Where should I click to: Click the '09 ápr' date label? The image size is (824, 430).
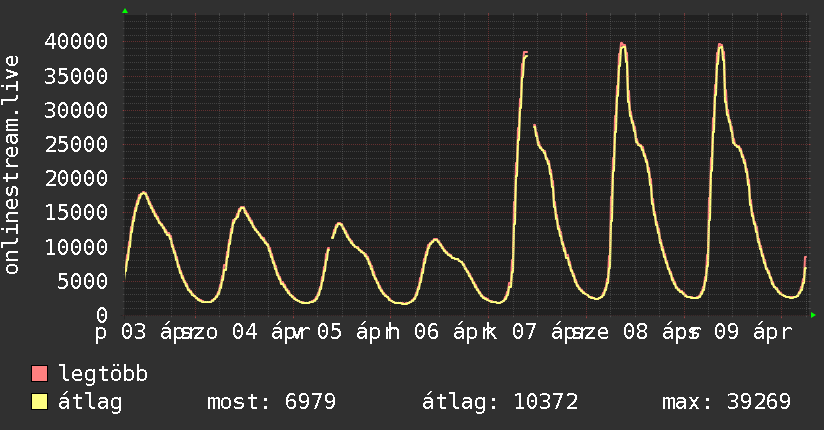coord(753,332)
